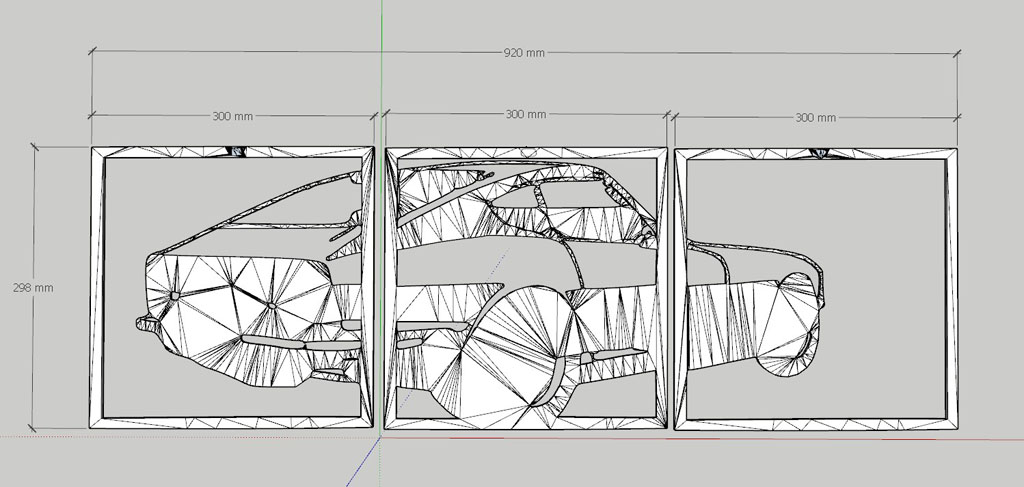
Task: Select the 920 mm overall width dimension
Action: [524, 53]
